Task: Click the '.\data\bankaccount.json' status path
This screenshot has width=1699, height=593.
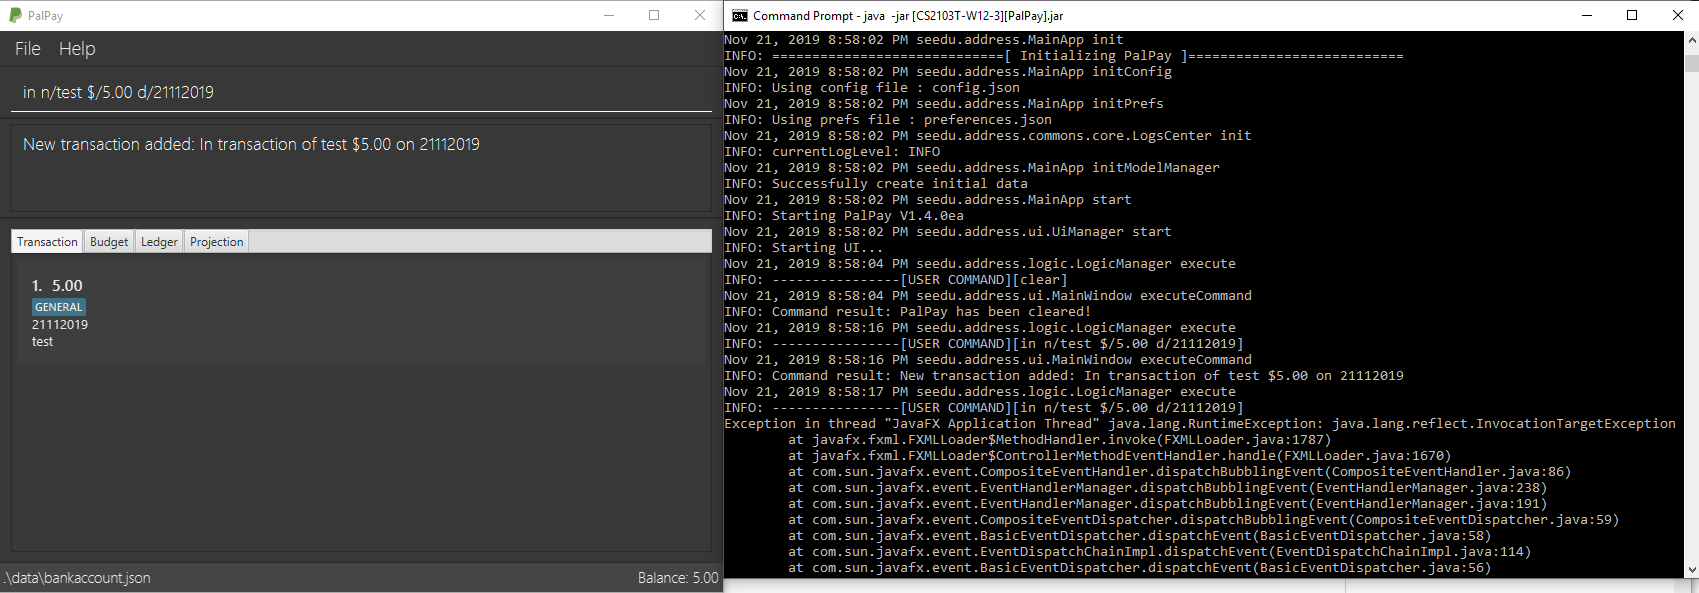Action: (77, 578)
